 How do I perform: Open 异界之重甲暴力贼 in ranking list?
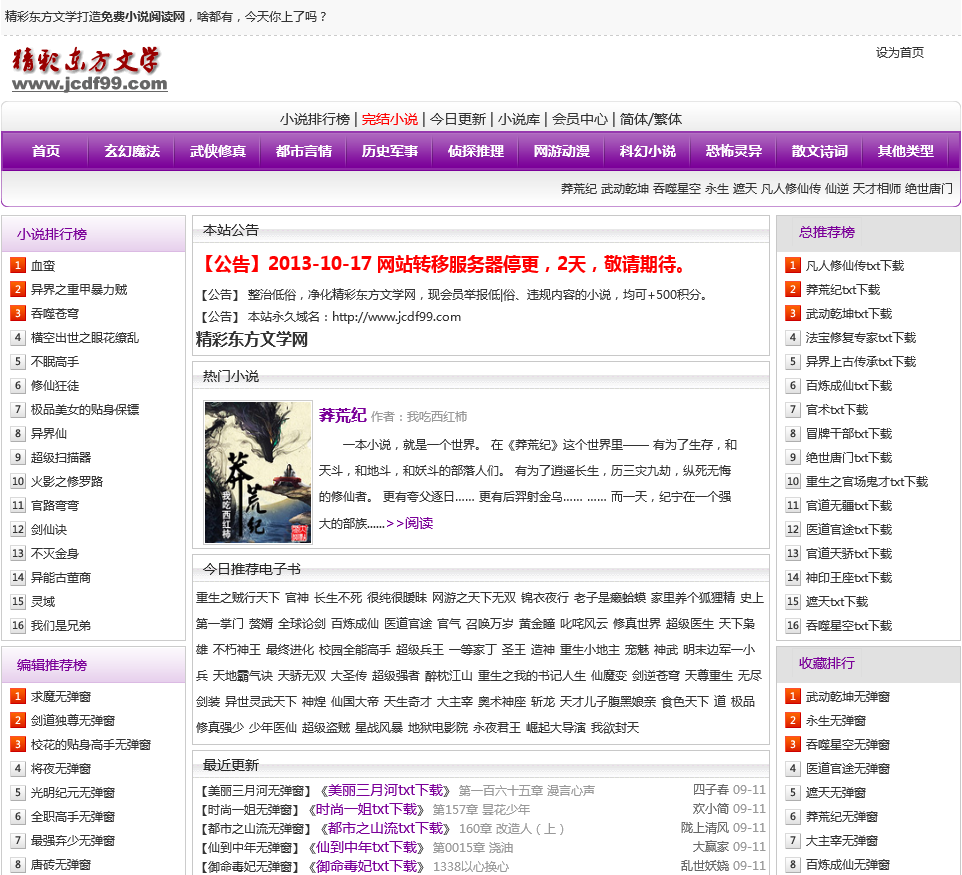(79, 290)
